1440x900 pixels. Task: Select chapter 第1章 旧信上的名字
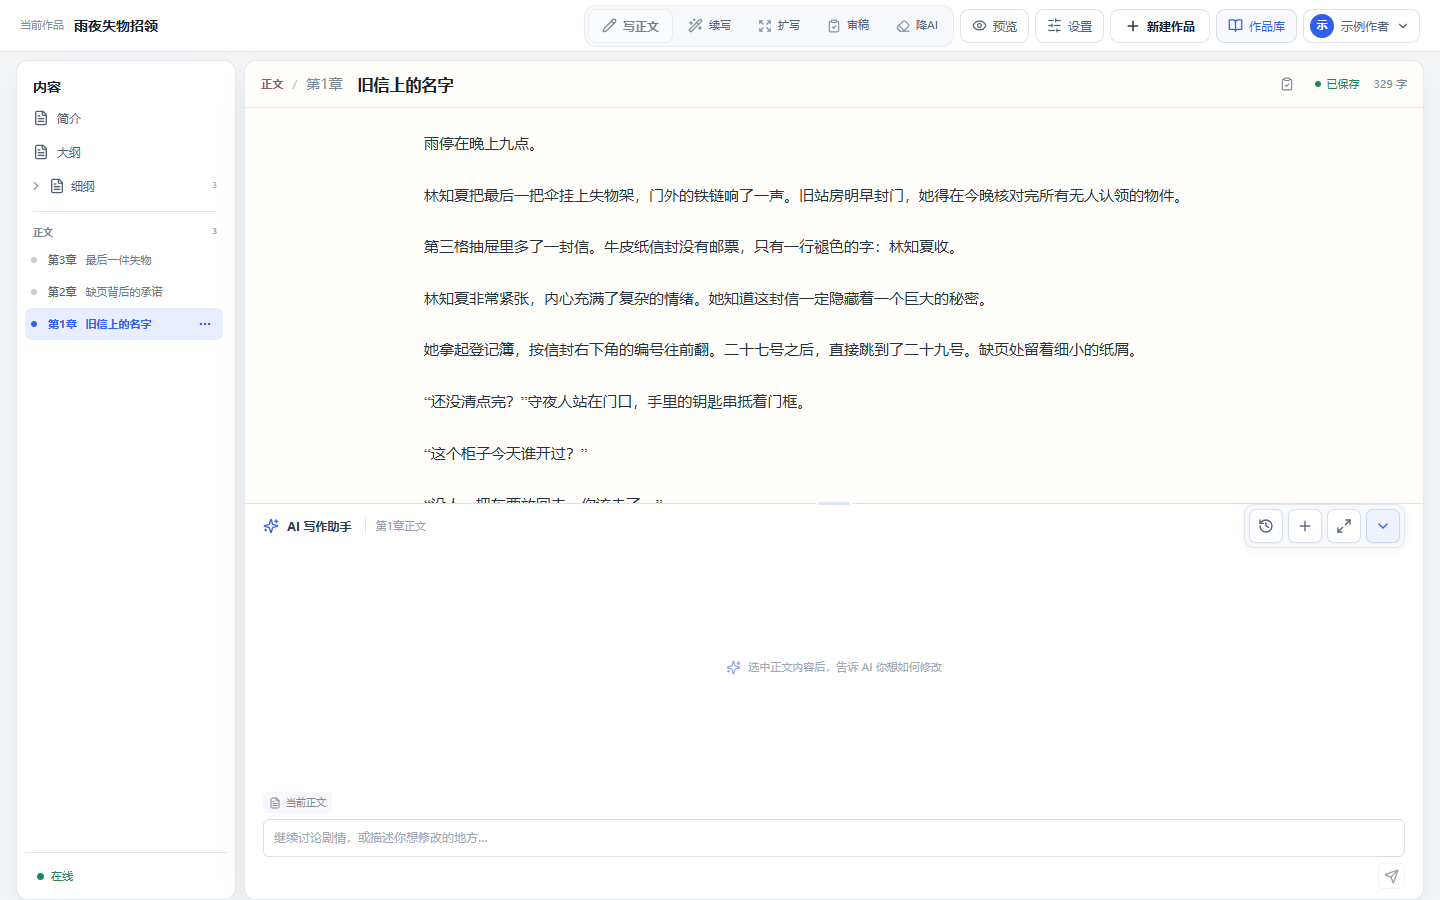click(124, 324)
